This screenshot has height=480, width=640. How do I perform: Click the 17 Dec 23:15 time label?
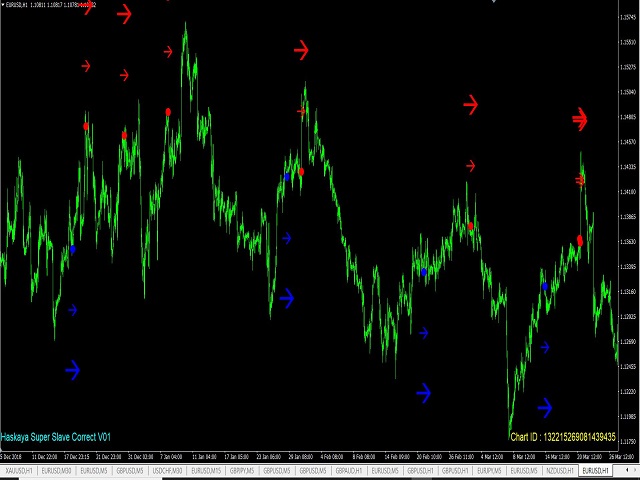pos(77,456)
